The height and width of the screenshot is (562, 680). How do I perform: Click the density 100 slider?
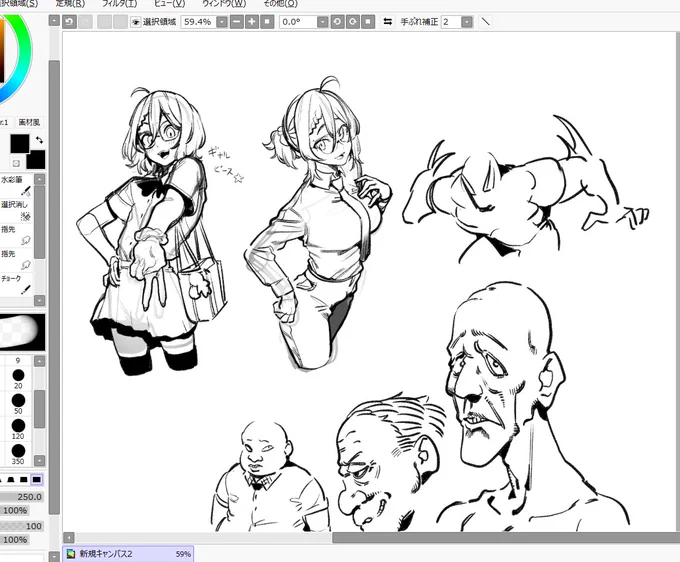click(22, 526)
